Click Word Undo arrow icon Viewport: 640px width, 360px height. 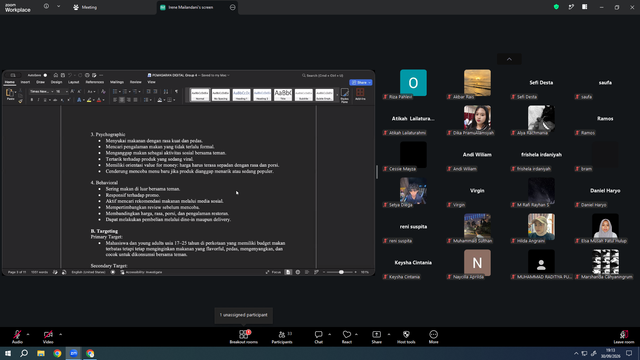click(70, 75)
